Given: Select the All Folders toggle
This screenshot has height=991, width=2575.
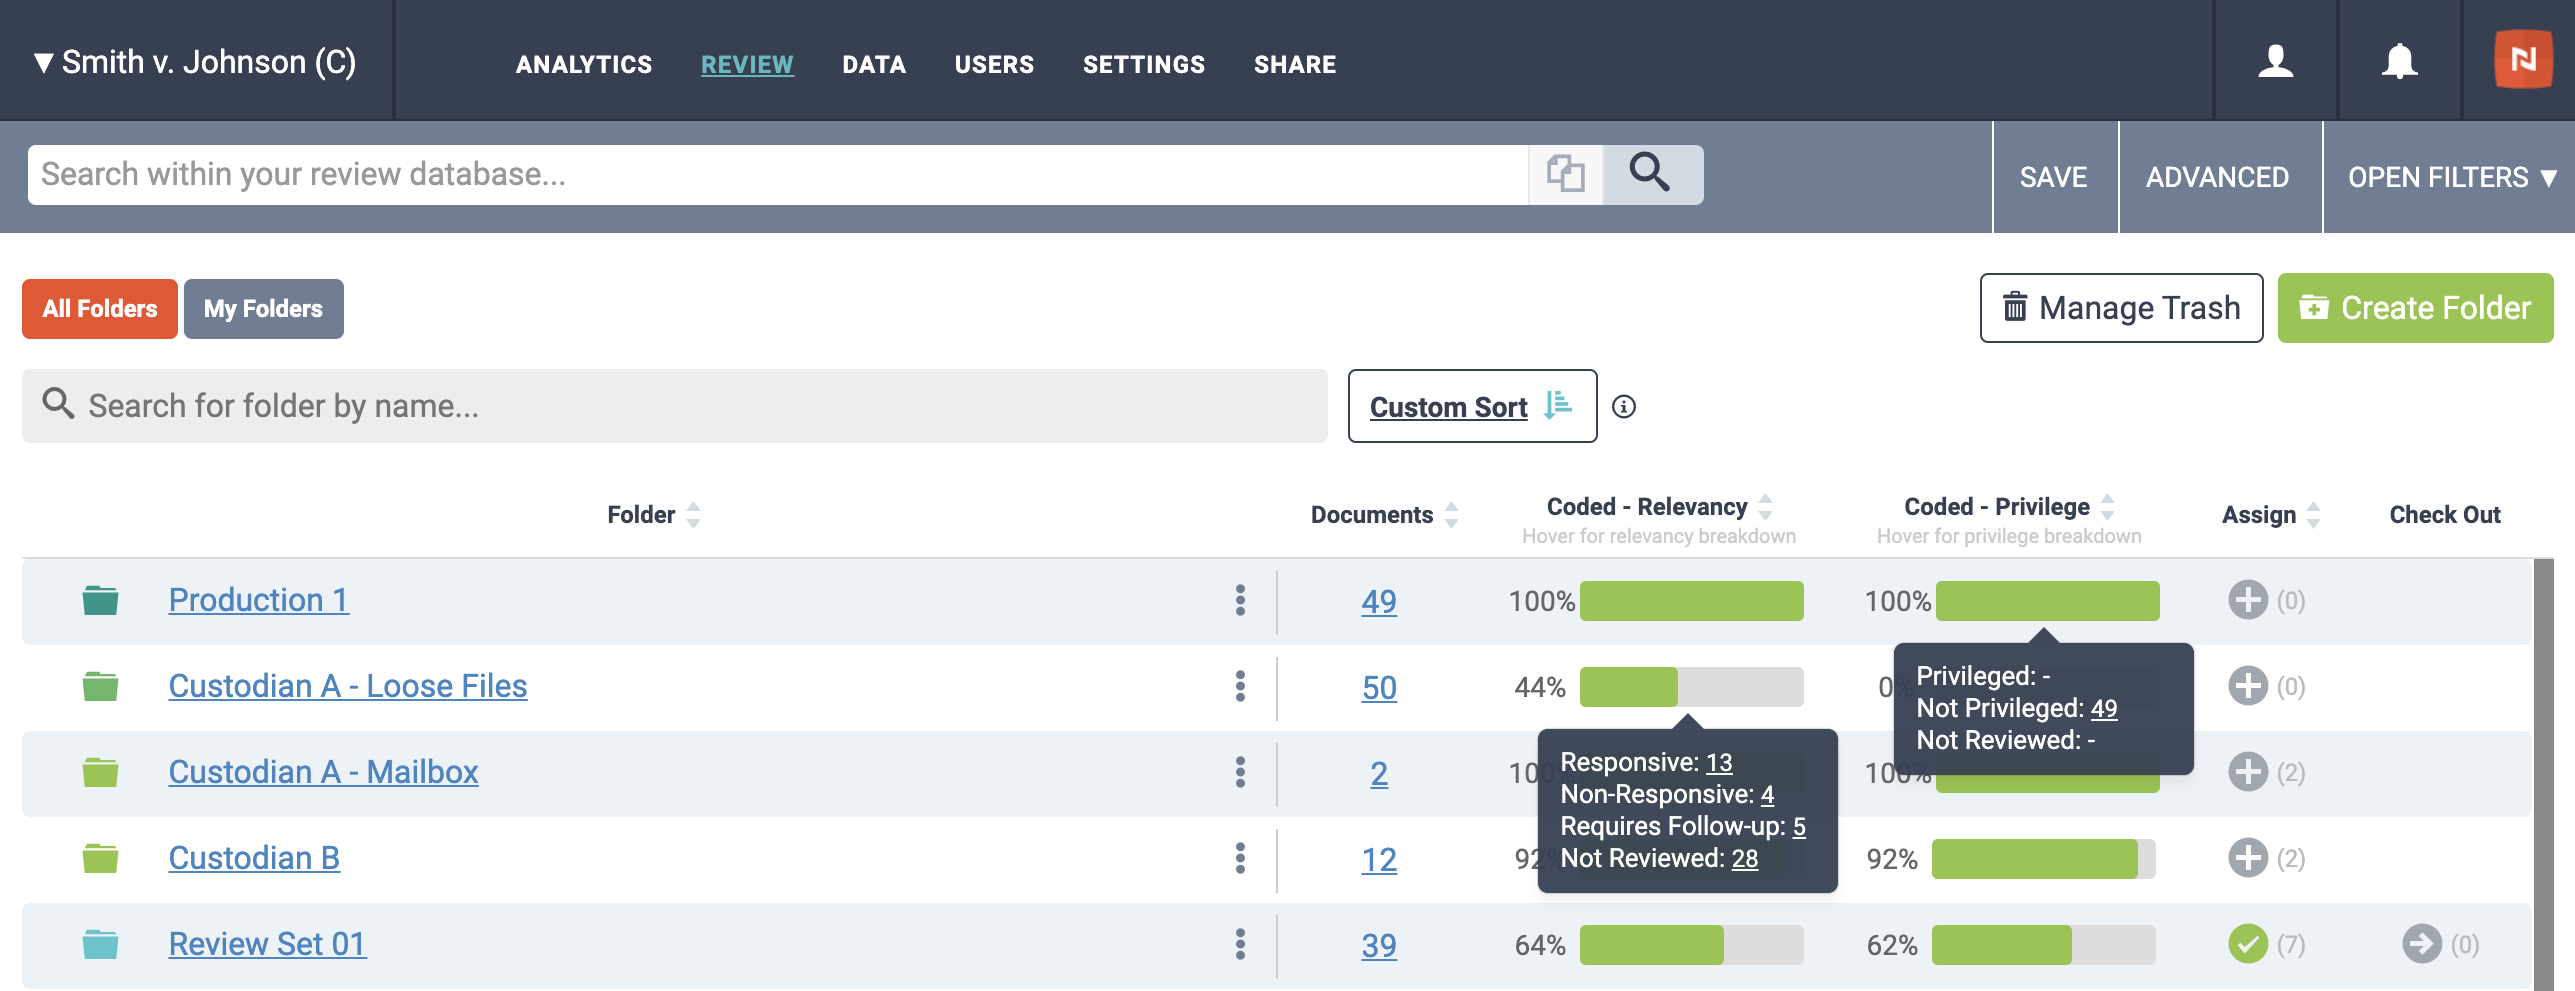Looking at the screenshot, I should pos(100,309).
